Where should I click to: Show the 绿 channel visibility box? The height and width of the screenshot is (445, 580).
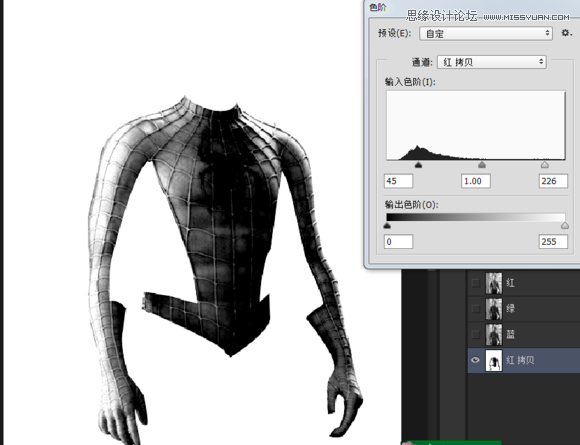pos(475,309)
